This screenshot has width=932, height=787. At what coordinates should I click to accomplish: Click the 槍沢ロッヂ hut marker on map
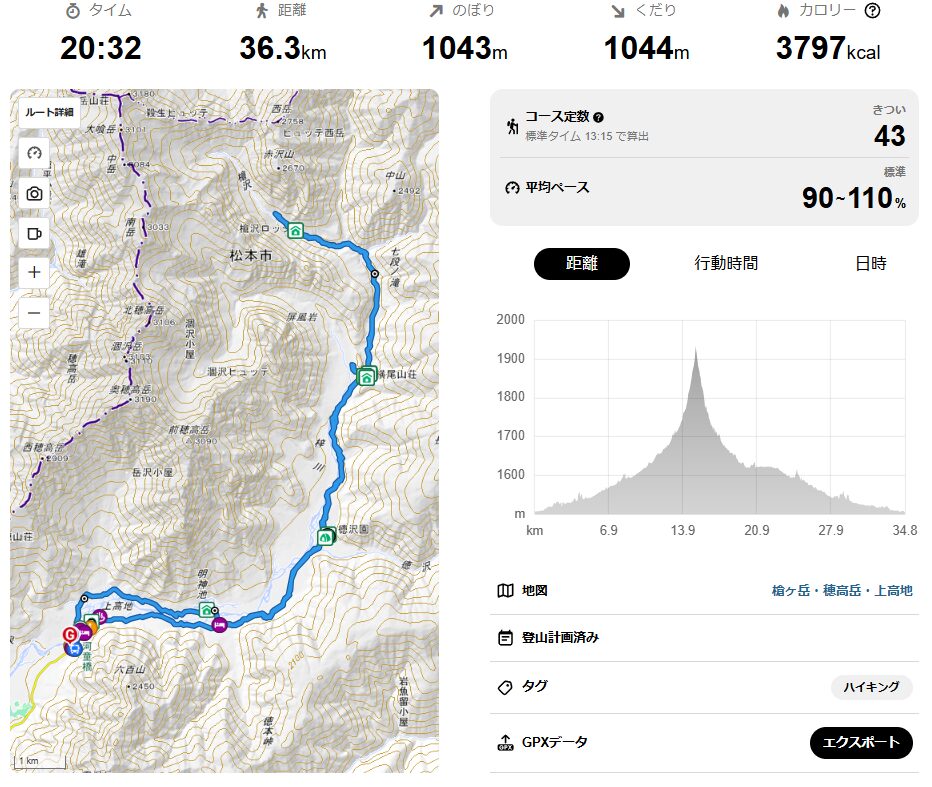point(295,231)
